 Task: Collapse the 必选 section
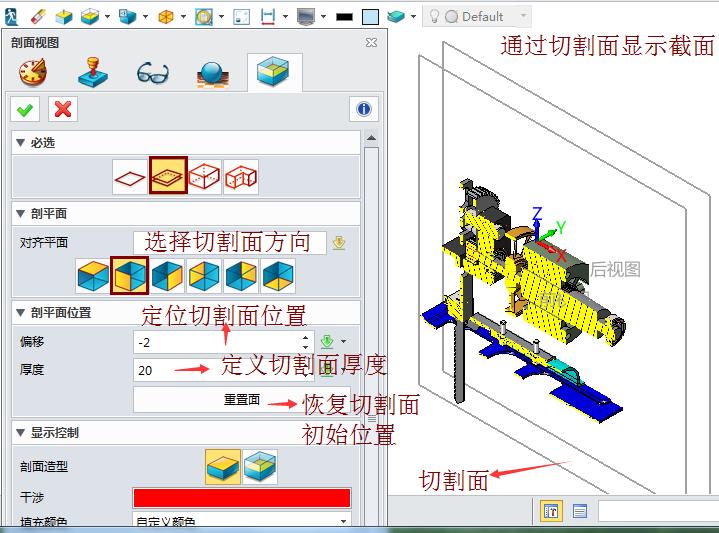(x=20, y=143)
